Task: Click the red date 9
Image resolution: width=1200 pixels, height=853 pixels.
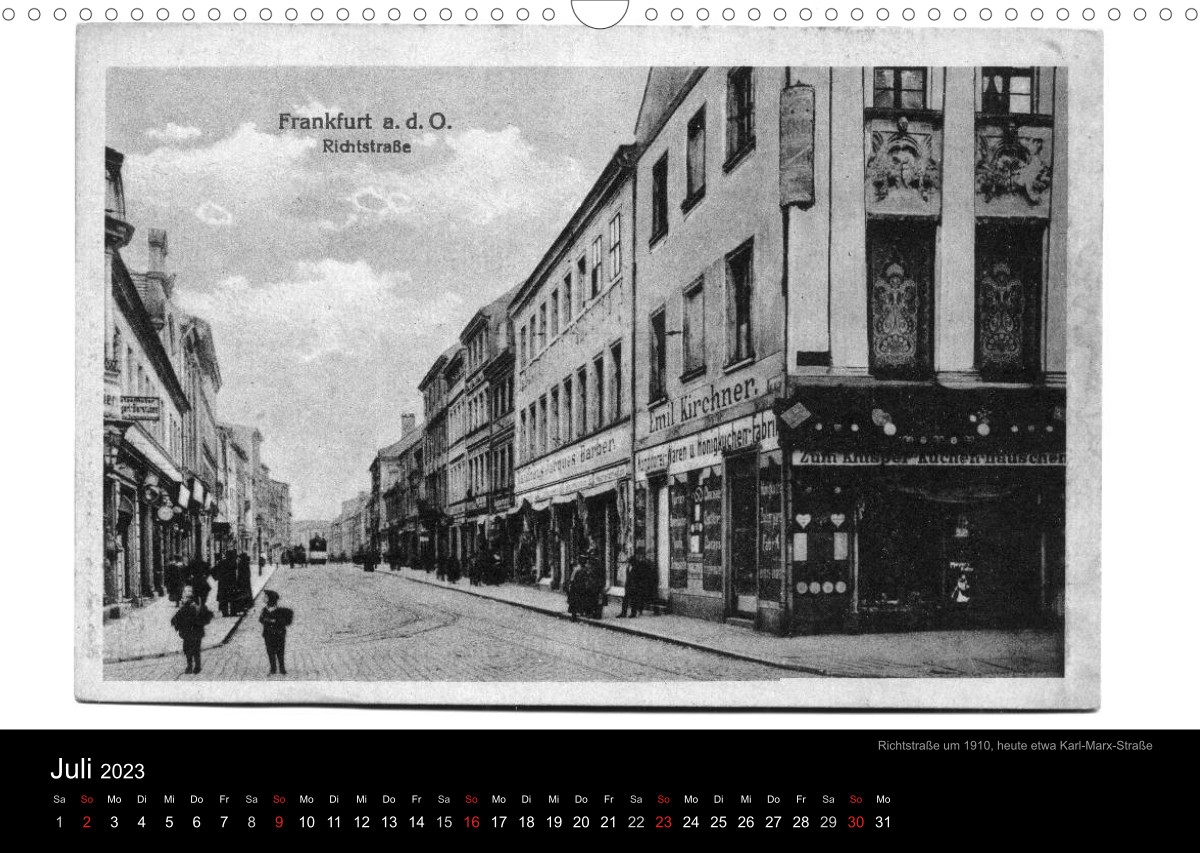Action: [279, 822]
